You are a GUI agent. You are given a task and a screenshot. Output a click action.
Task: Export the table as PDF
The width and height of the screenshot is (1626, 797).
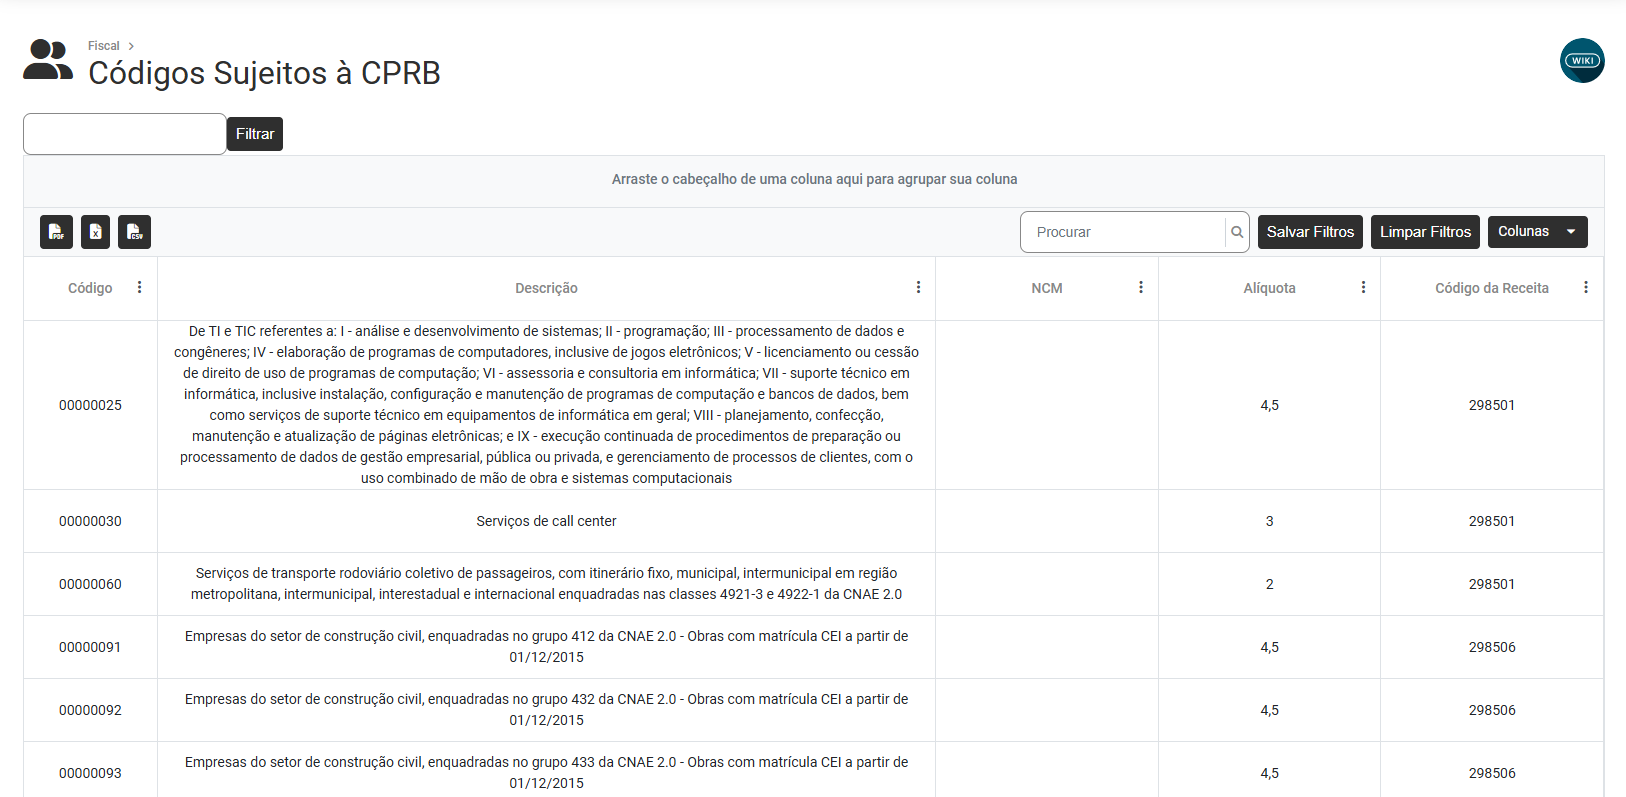click(57, 232)
